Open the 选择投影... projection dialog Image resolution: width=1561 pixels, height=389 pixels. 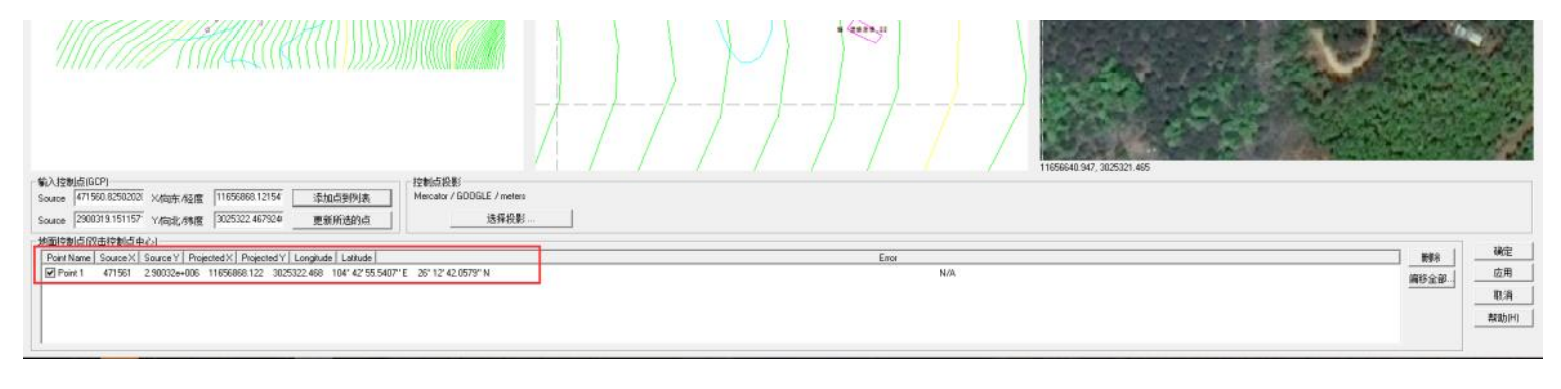tap(511, 218)
